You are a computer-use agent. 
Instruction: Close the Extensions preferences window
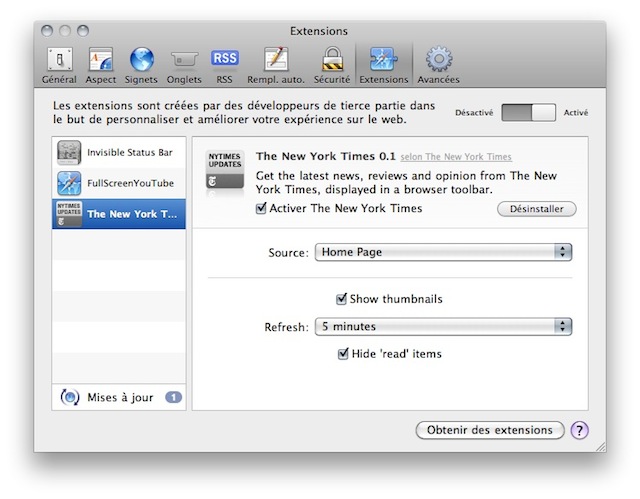pyautogui.click(x=47, y=31)
